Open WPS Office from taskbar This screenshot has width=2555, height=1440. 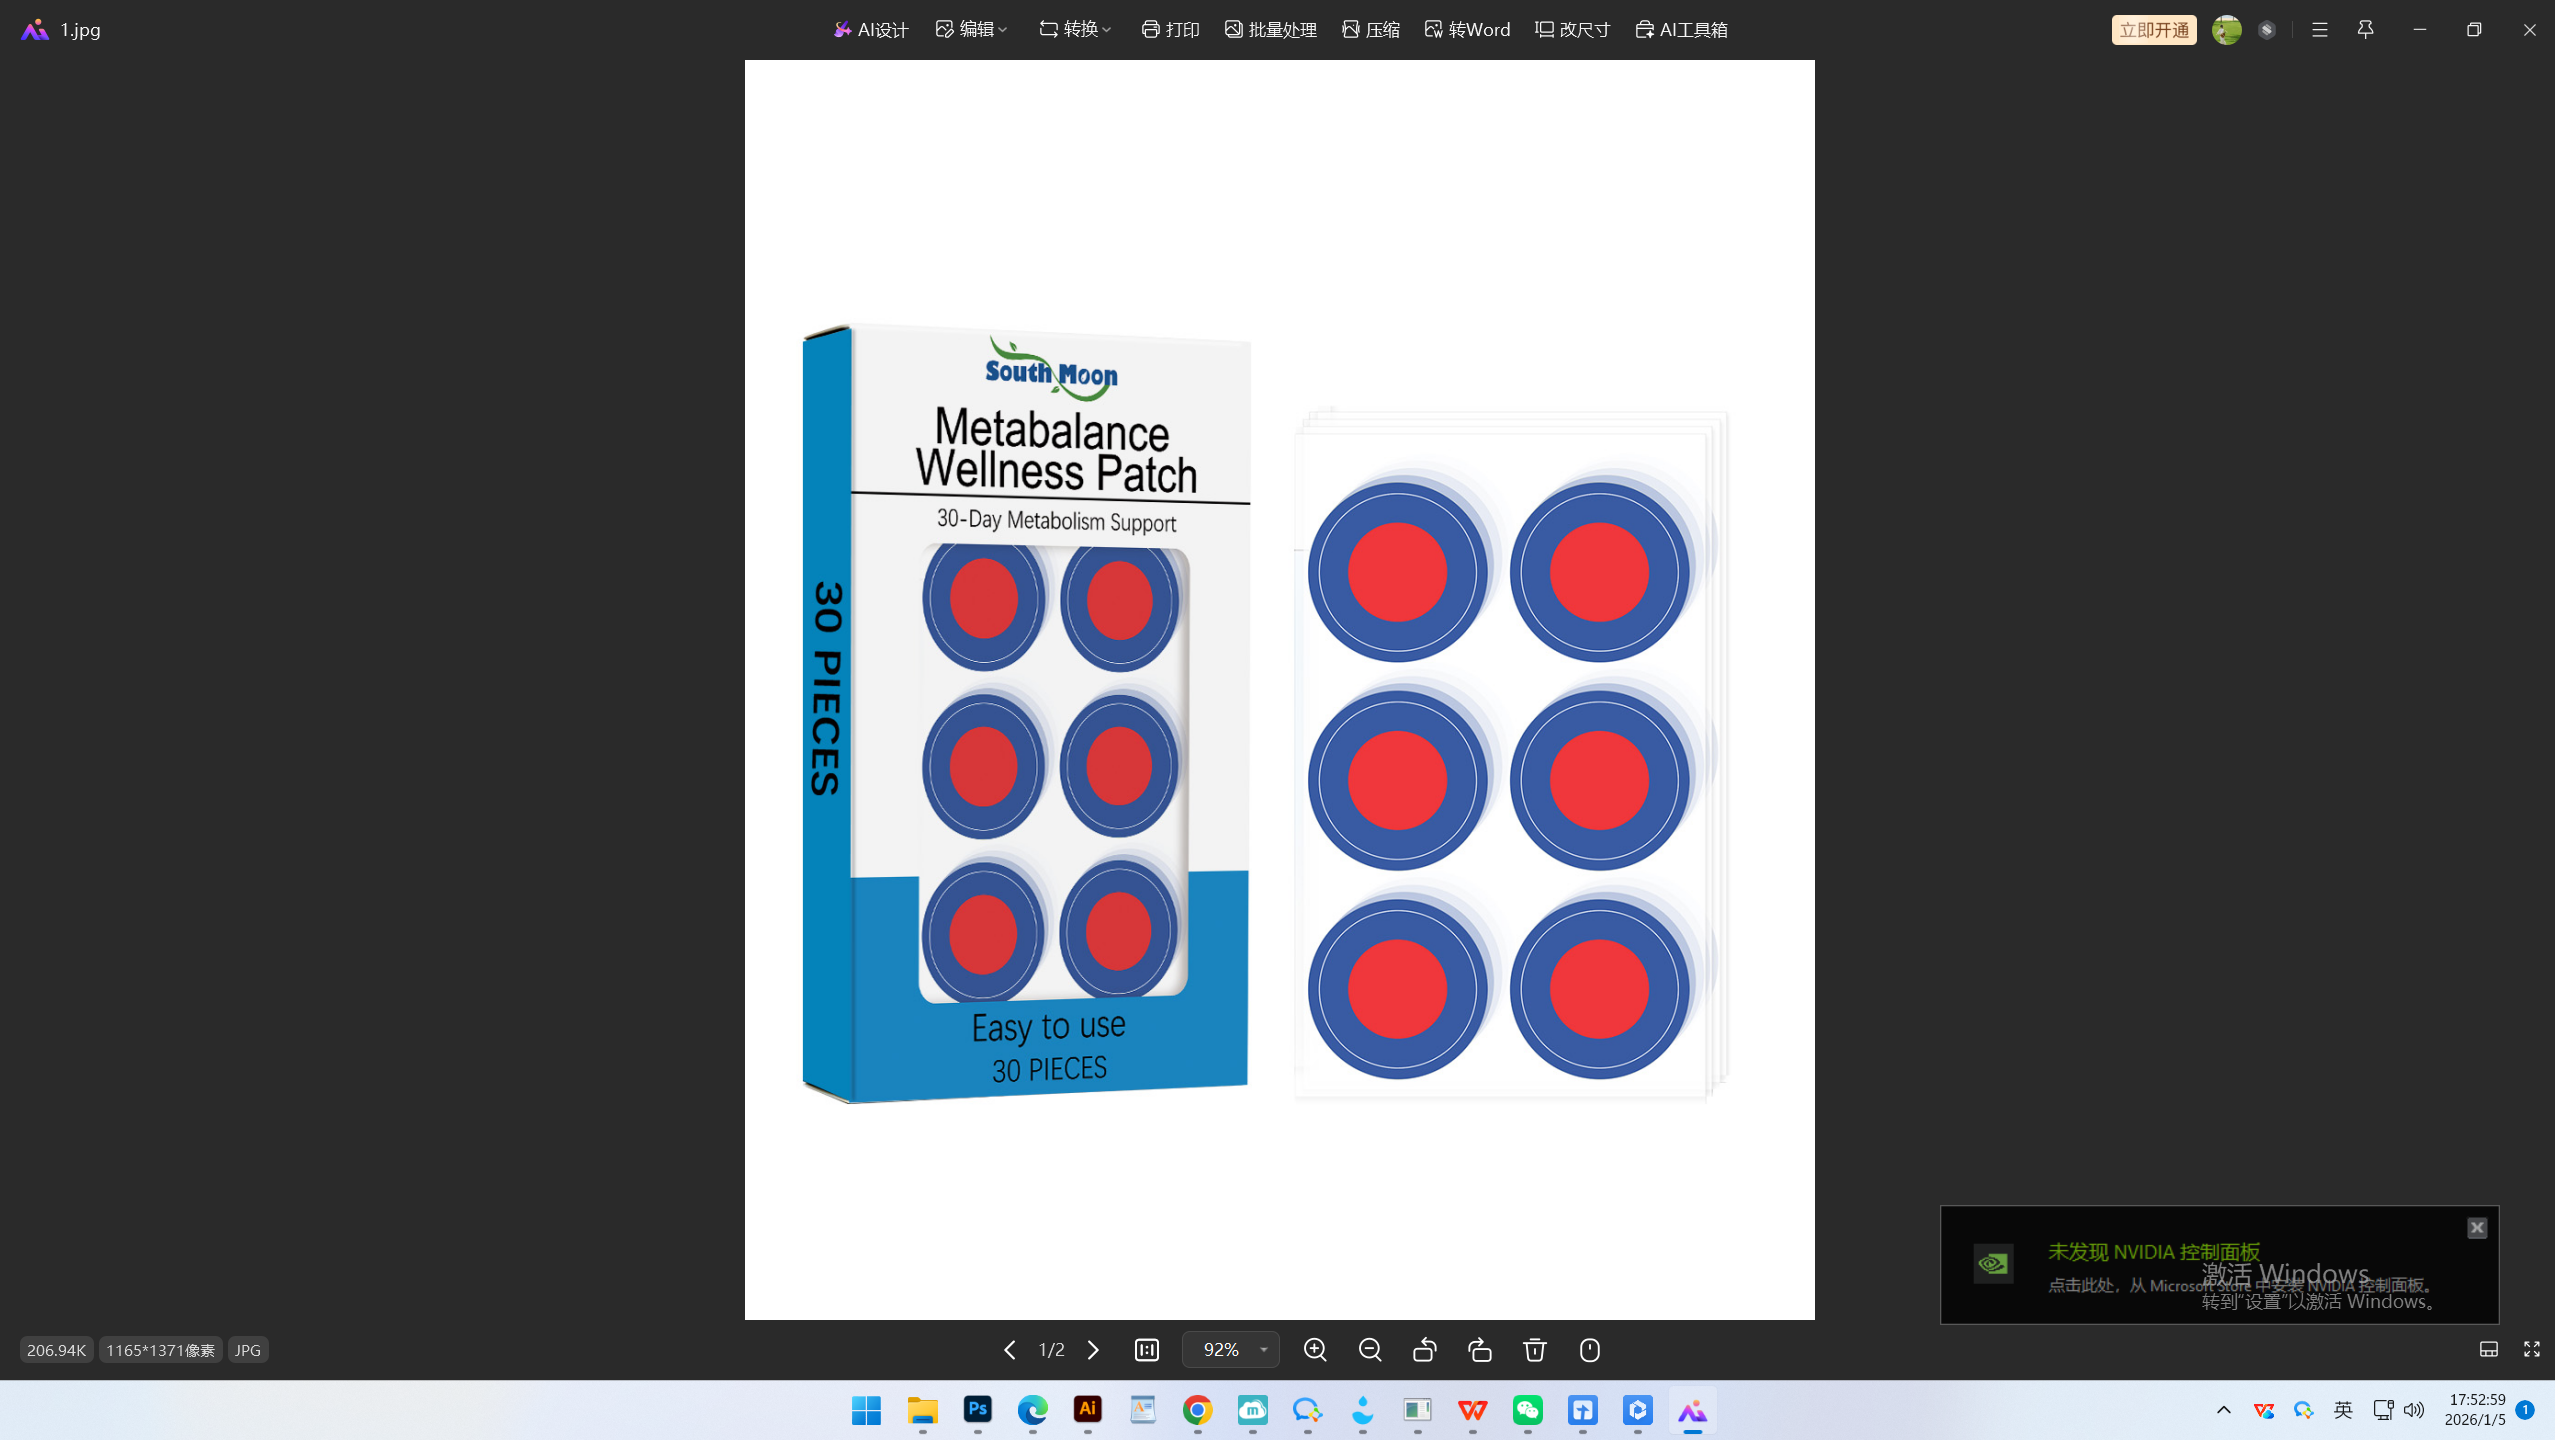coord(1472,1410)
